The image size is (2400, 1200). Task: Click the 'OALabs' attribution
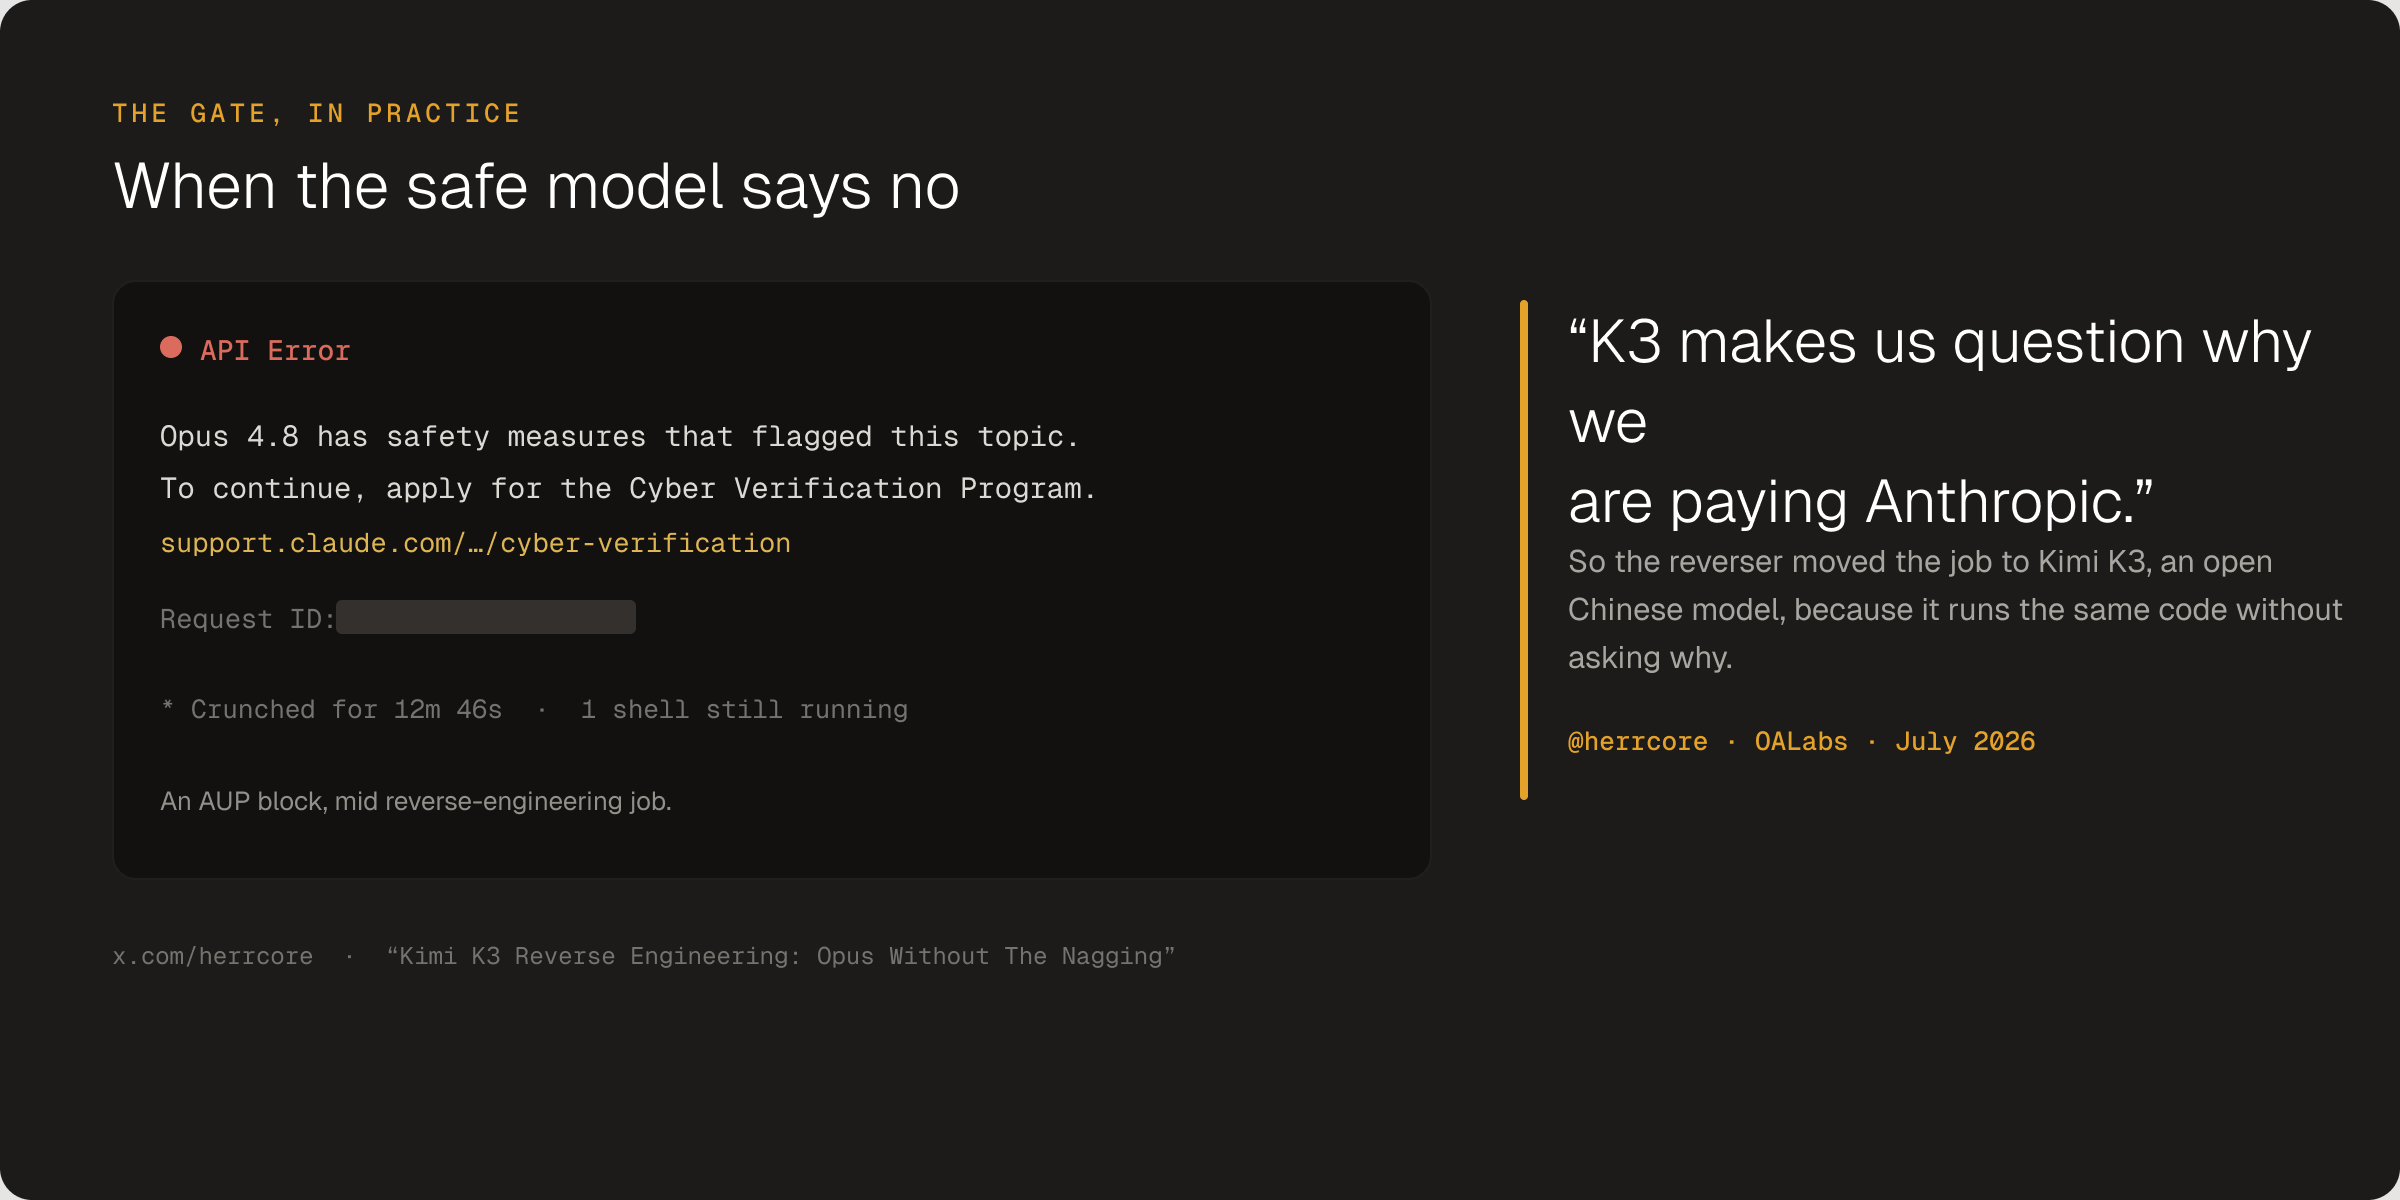pyautogui.click(x=1801, y=742)
